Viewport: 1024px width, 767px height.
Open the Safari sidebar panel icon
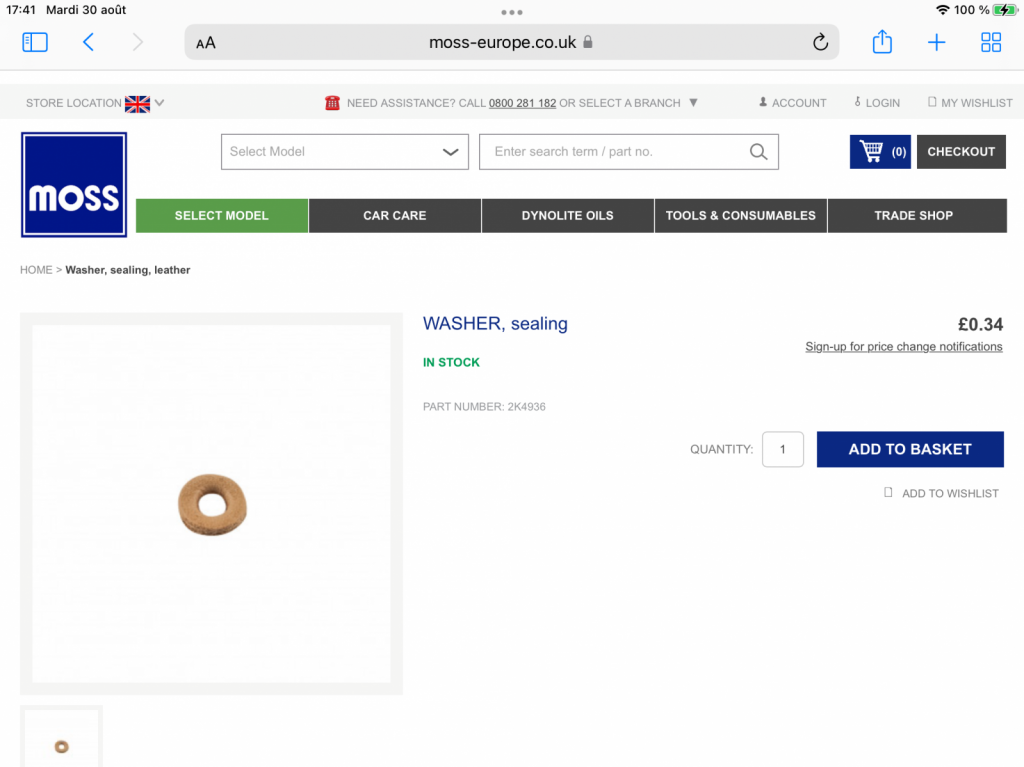tap(35, 42)
